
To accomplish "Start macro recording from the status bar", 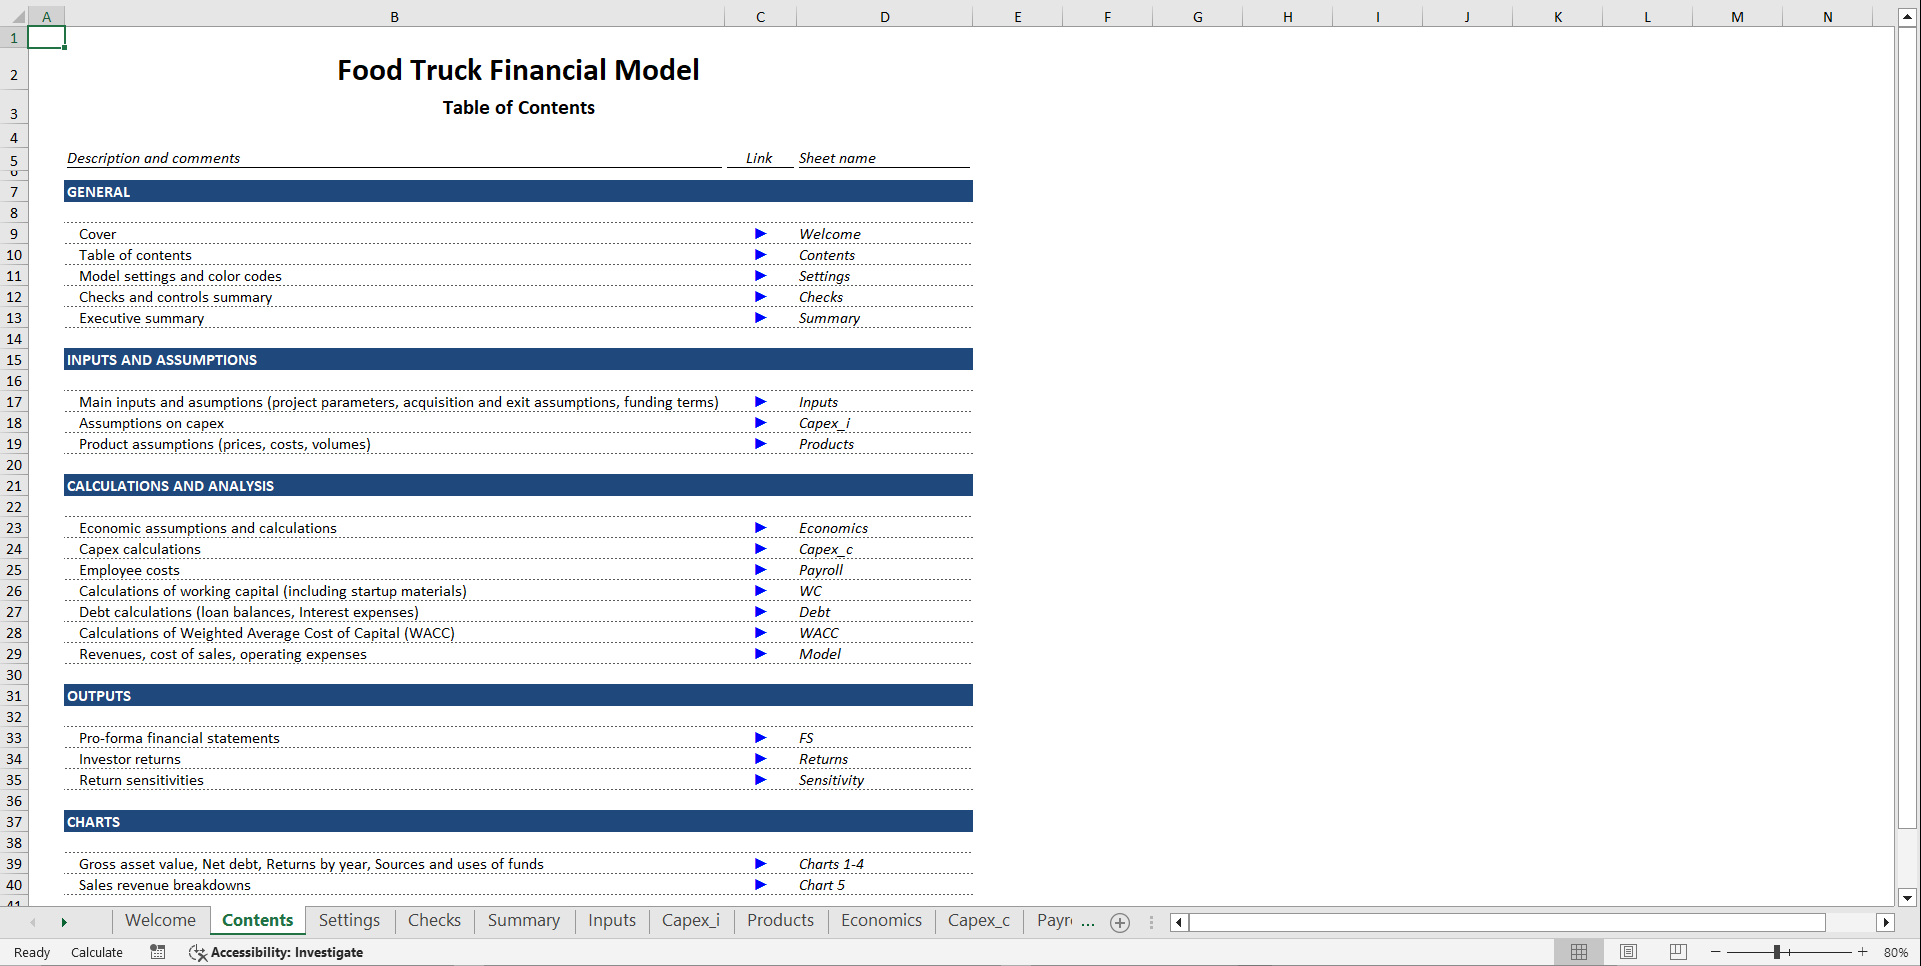I will tap(157, 952).
